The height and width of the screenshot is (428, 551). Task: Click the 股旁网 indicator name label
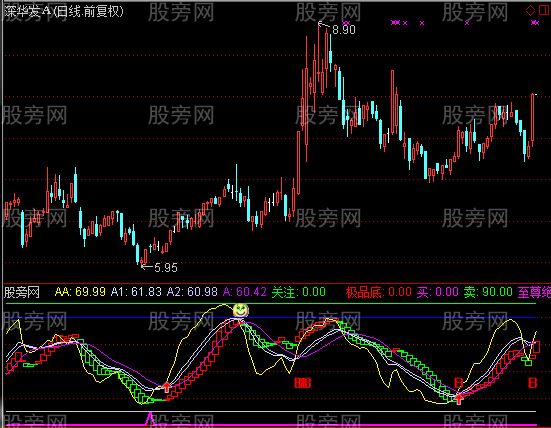coord(22,292)
